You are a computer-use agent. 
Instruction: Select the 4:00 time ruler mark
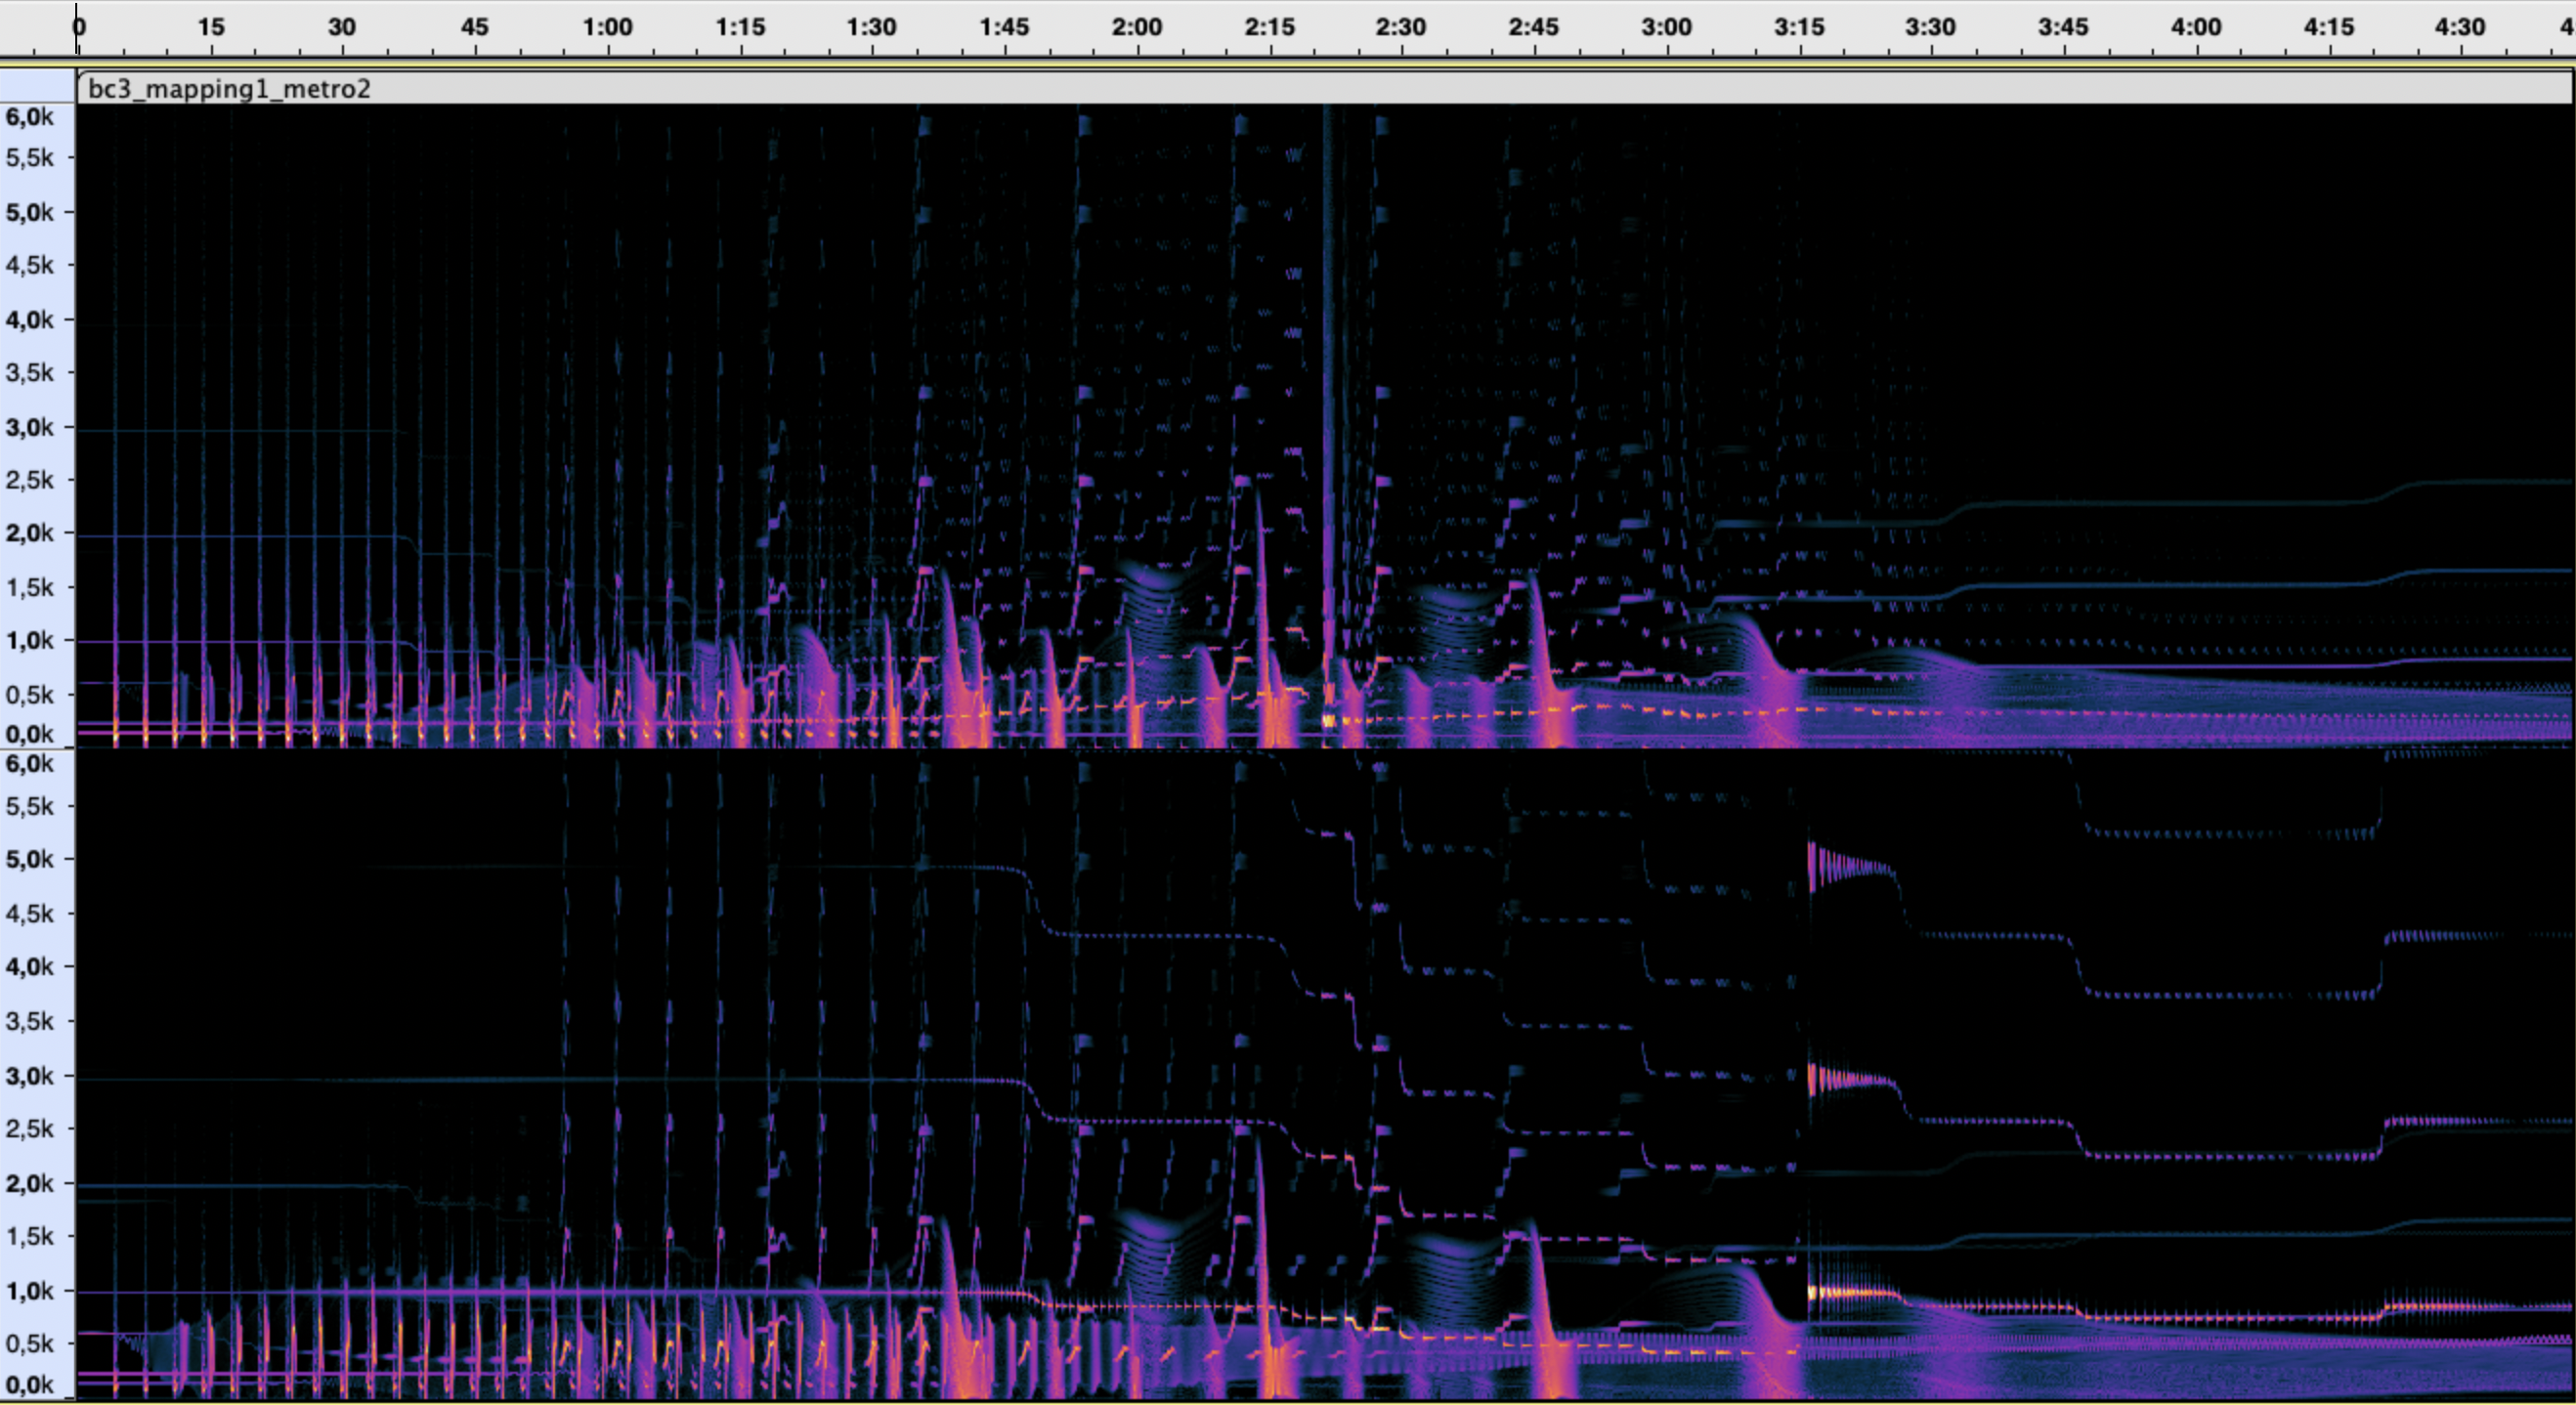coord(2196,27)
